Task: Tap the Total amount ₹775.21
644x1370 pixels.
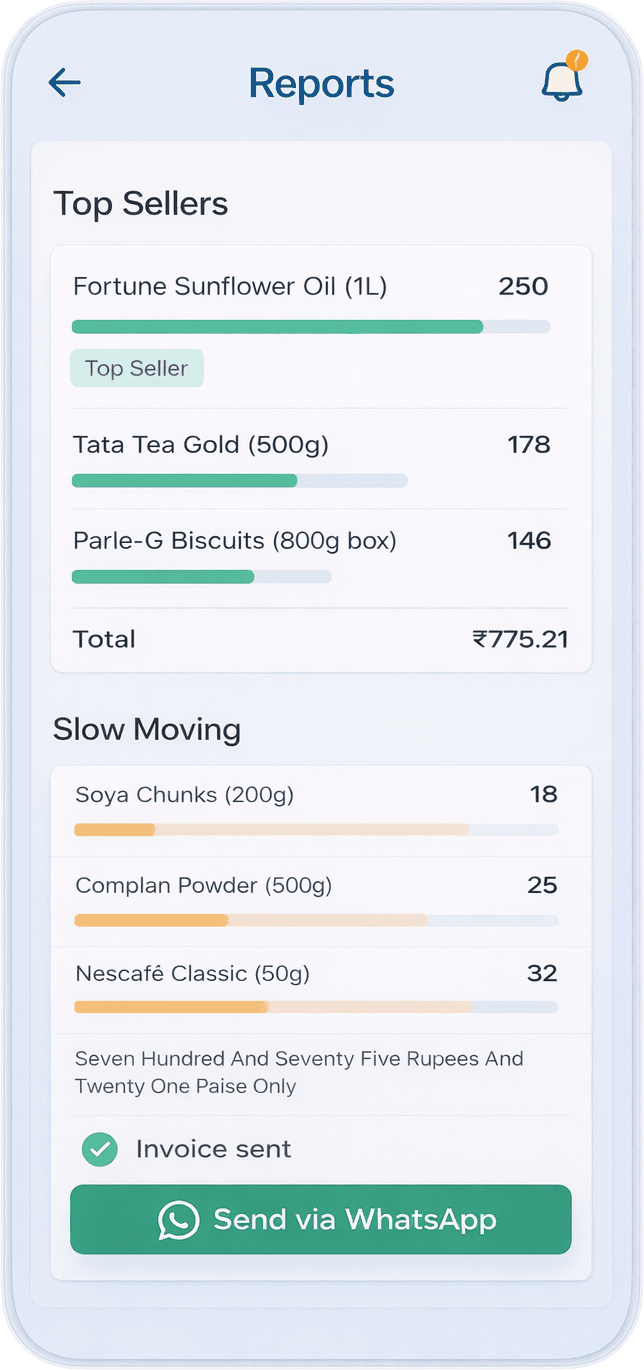Action: (x=520, y=639)
